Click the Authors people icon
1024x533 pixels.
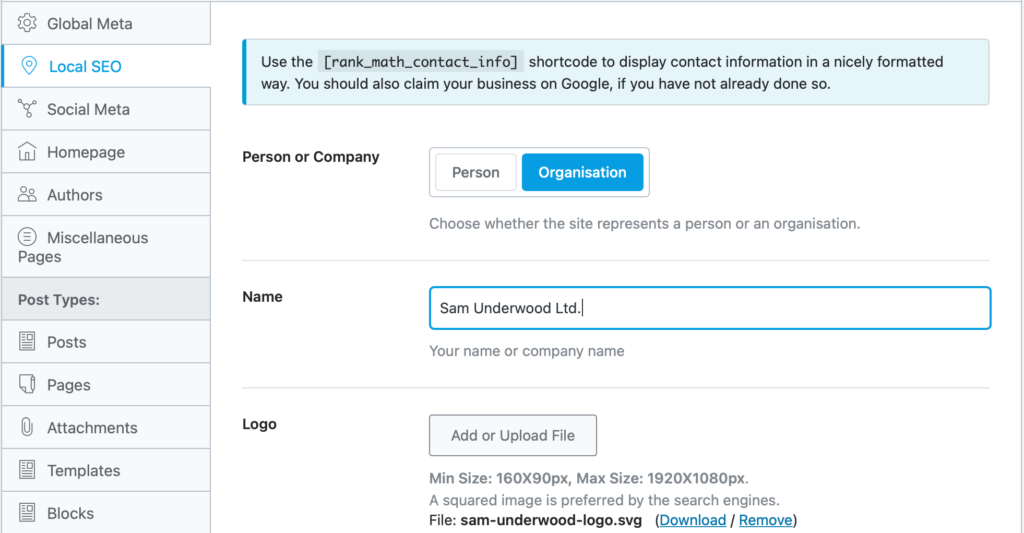click(27, 195)
